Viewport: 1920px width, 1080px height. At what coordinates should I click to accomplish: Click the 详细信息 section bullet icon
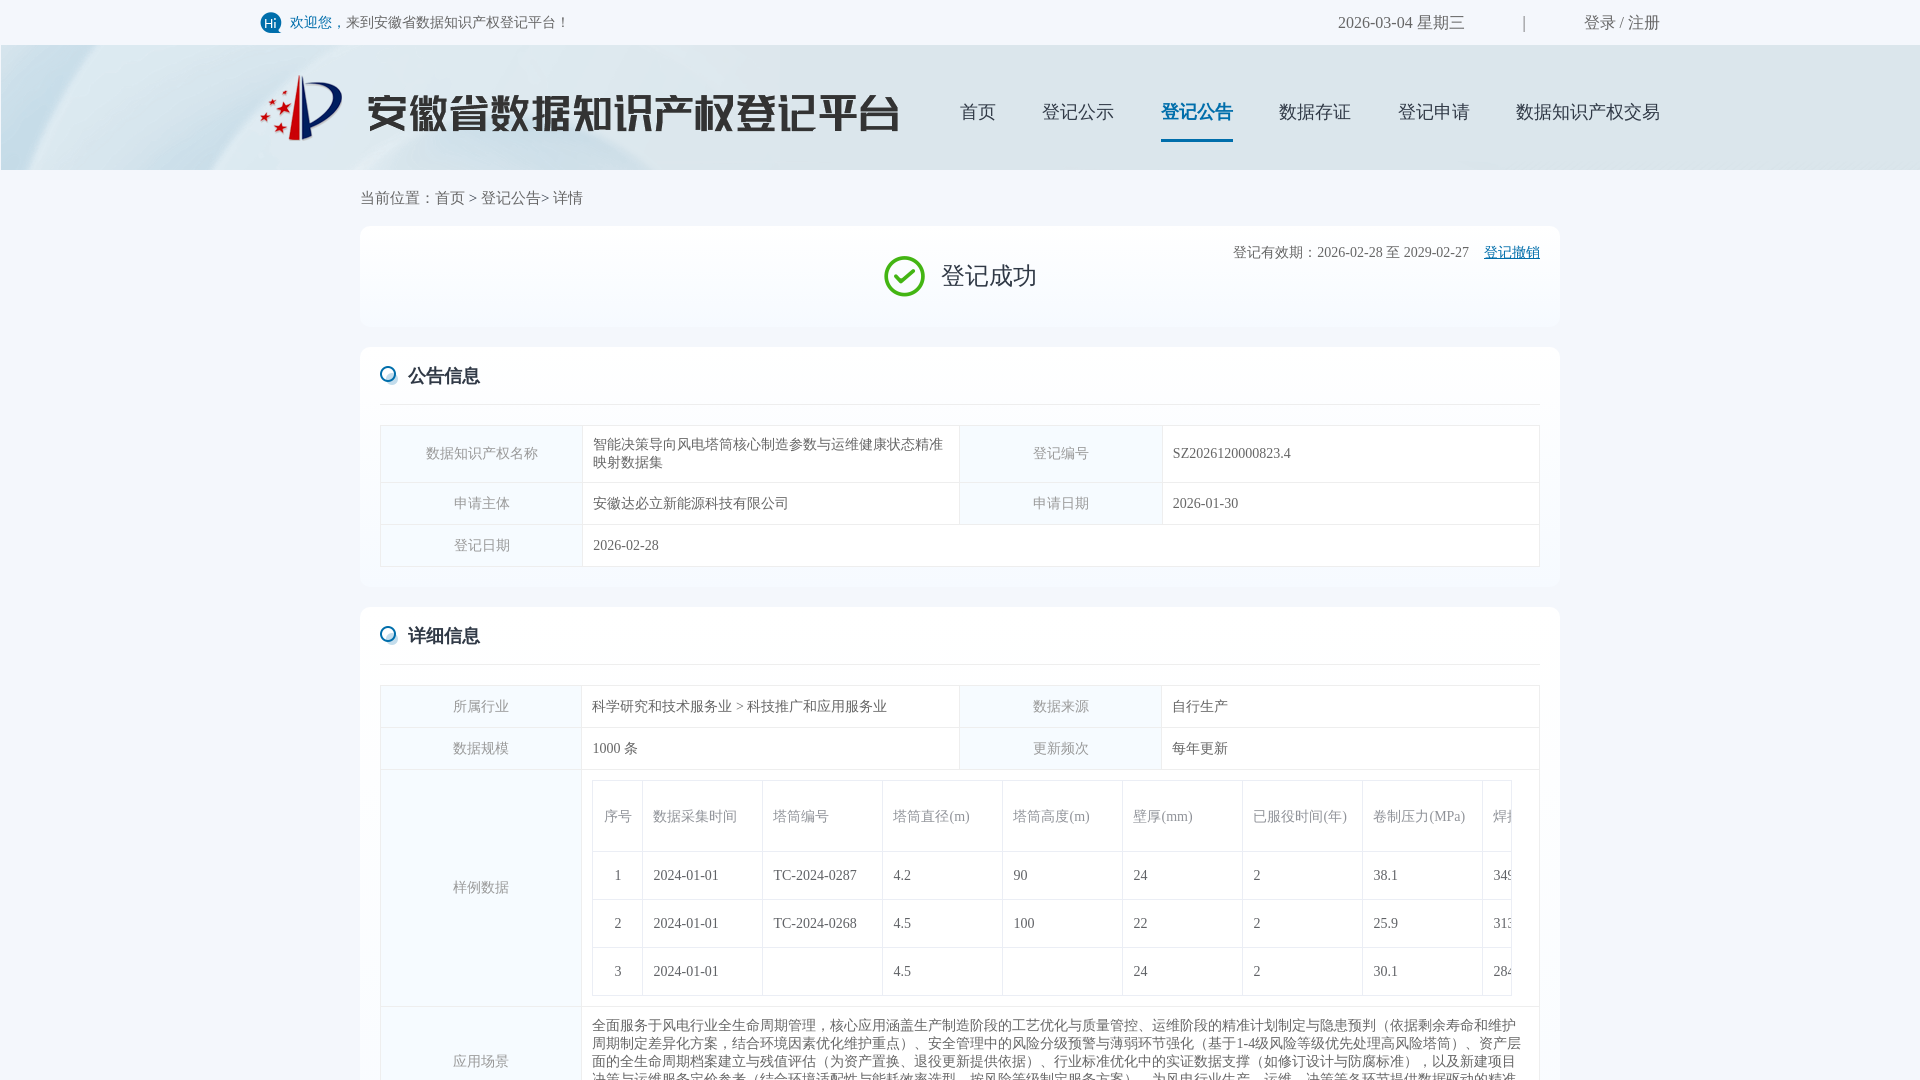388,635
